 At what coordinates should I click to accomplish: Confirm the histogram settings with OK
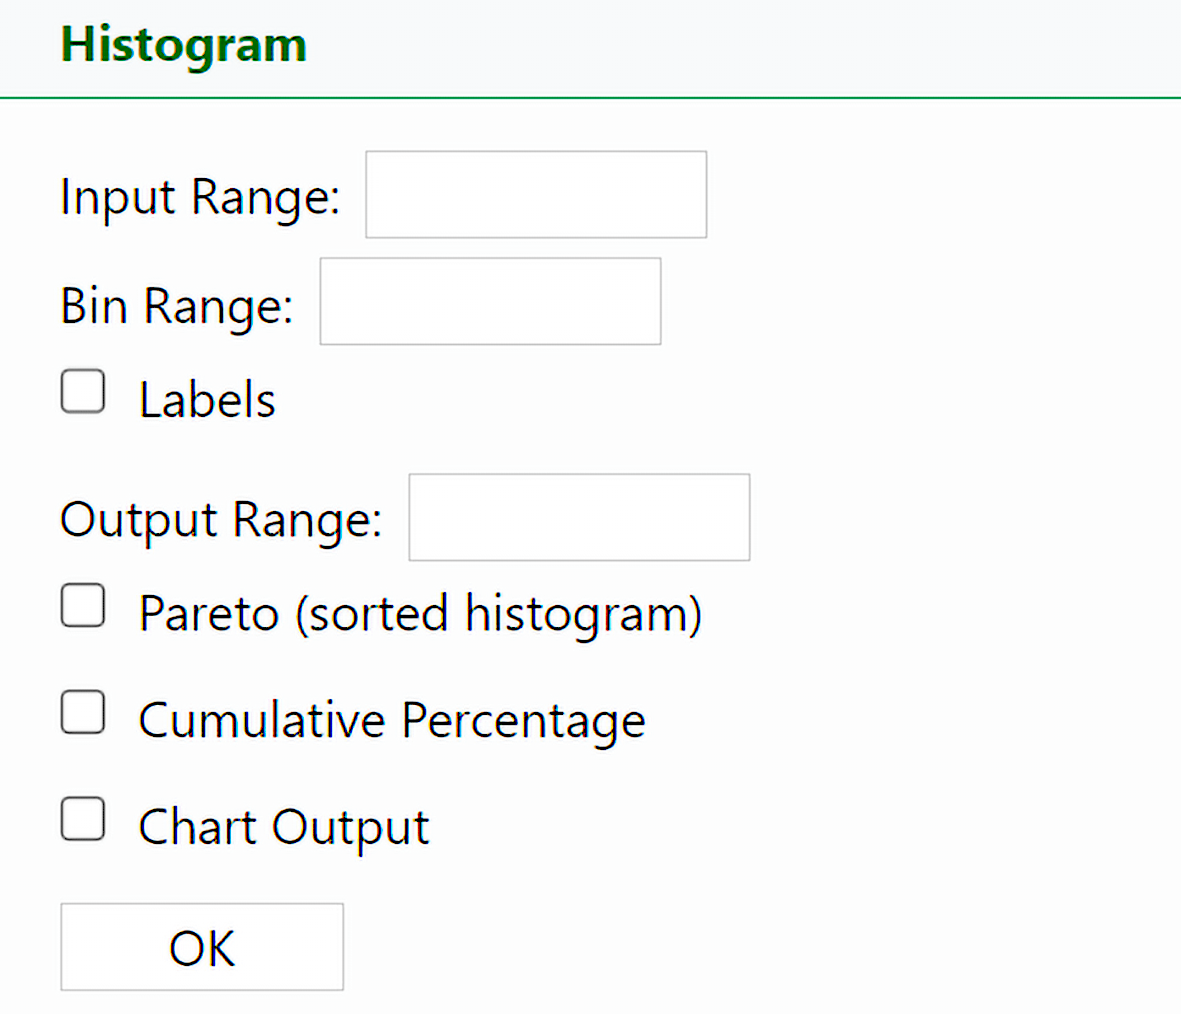[x=202, y=947]
